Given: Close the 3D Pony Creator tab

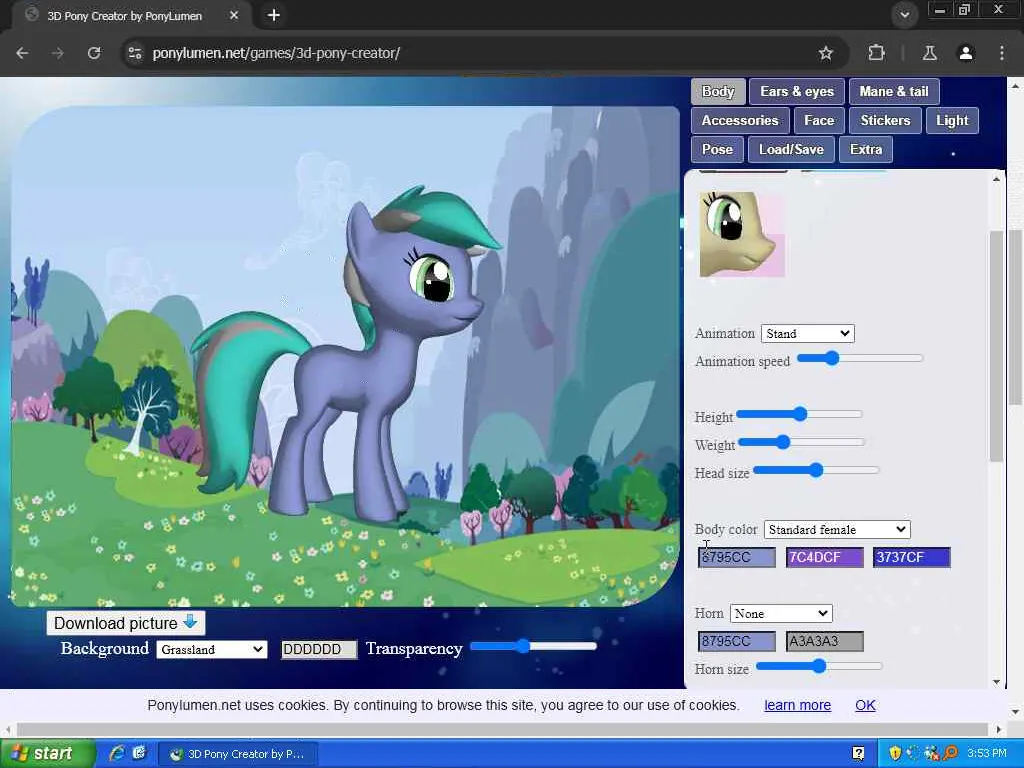Looking at the screenshot, I should click(234, 15).
